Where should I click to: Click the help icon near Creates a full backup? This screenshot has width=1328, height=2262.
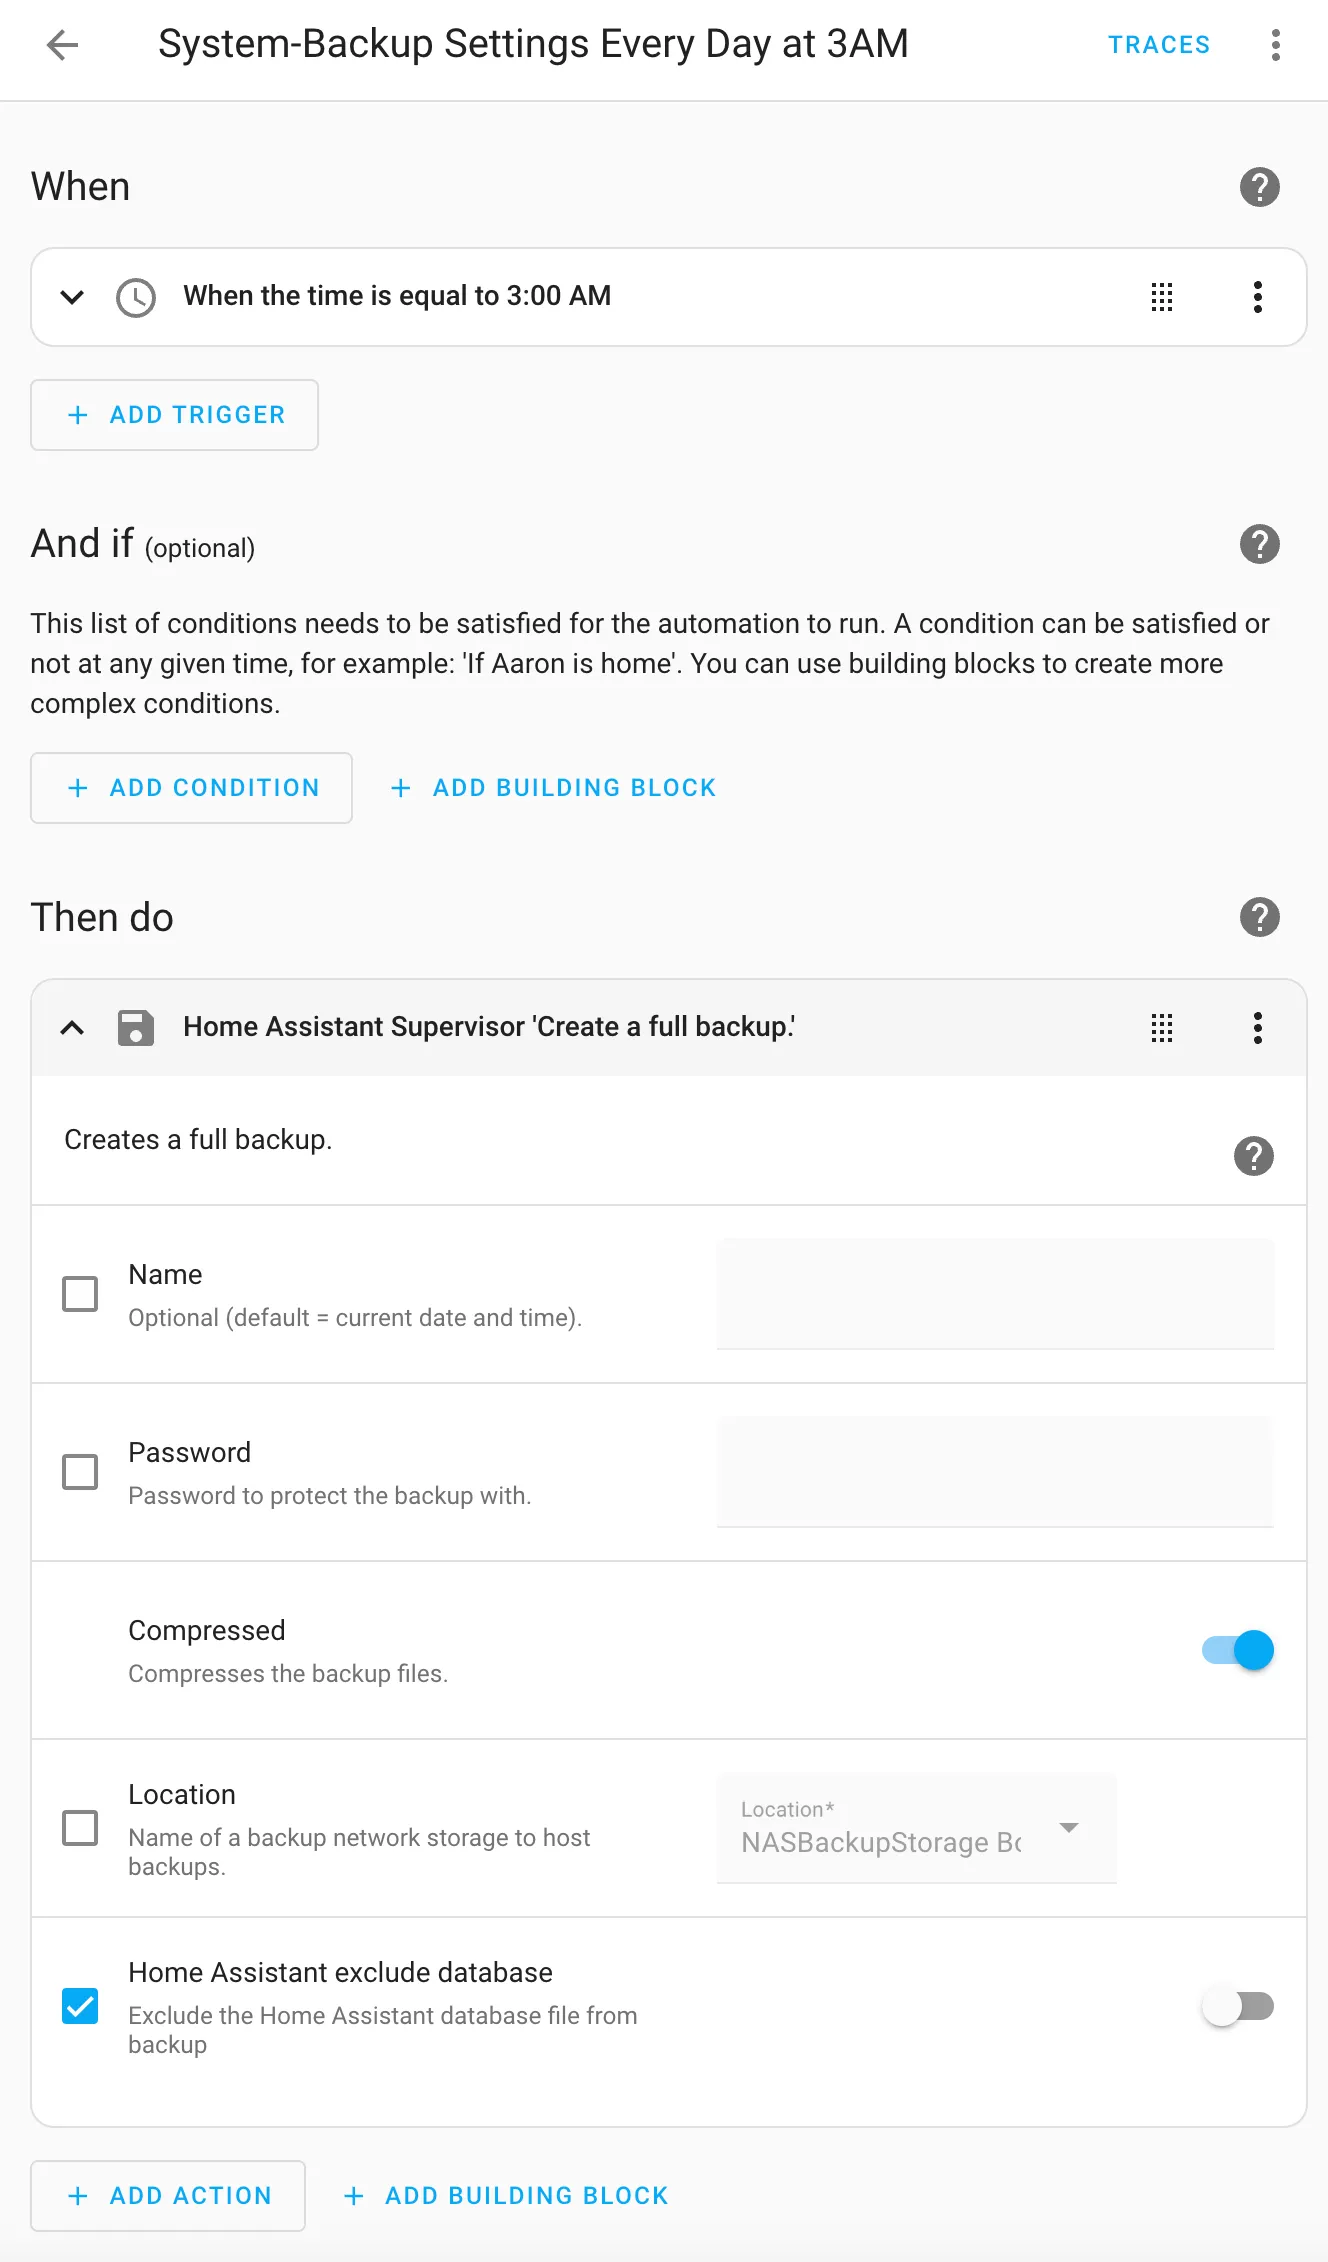(1253, 1157)
